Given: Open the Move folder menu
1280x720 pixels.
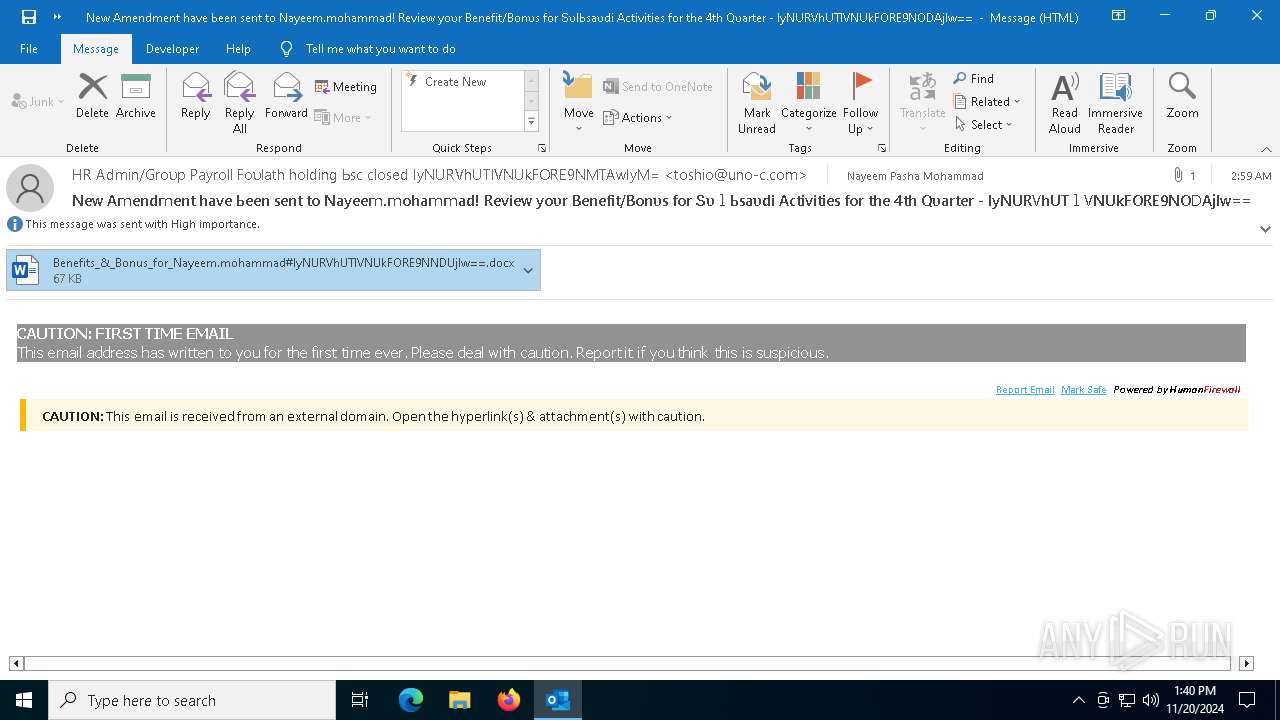Looking at the screenshot, I should coord(579,102).
